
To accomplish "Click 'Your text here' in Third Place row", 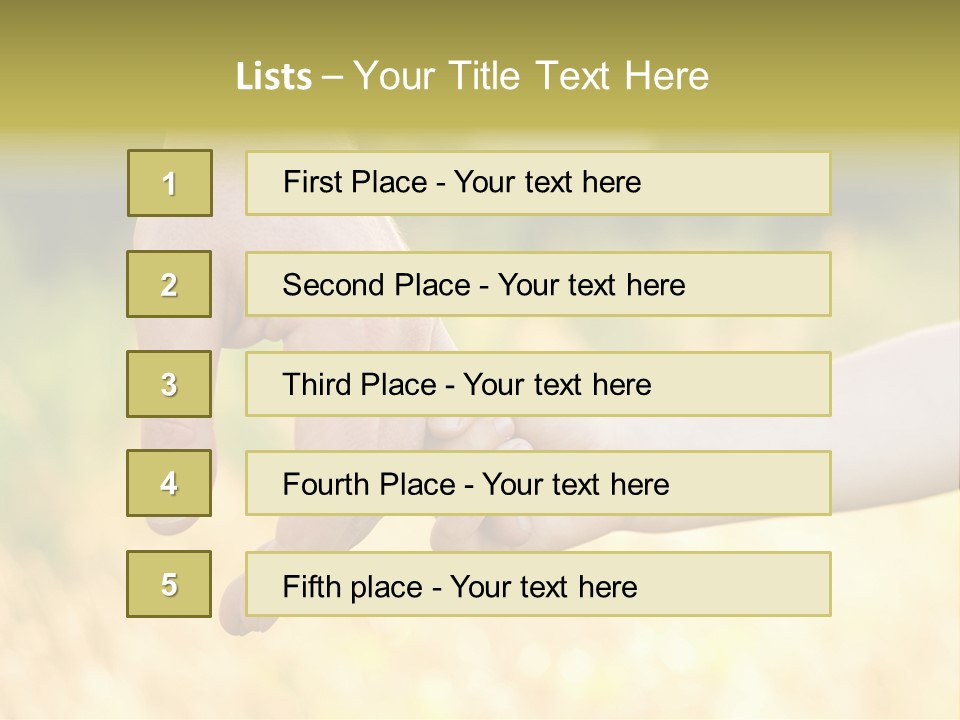I will coord(557,385).
